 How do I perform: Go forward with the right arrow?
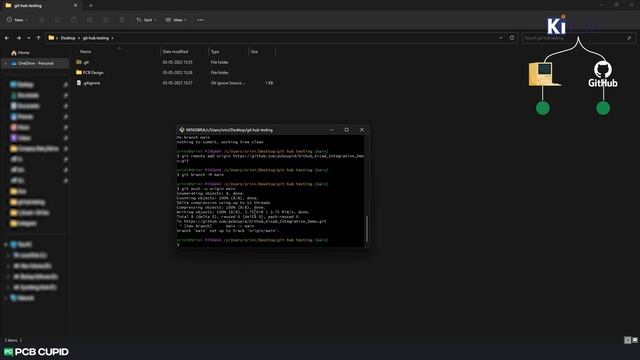click(x=18, y=38)
